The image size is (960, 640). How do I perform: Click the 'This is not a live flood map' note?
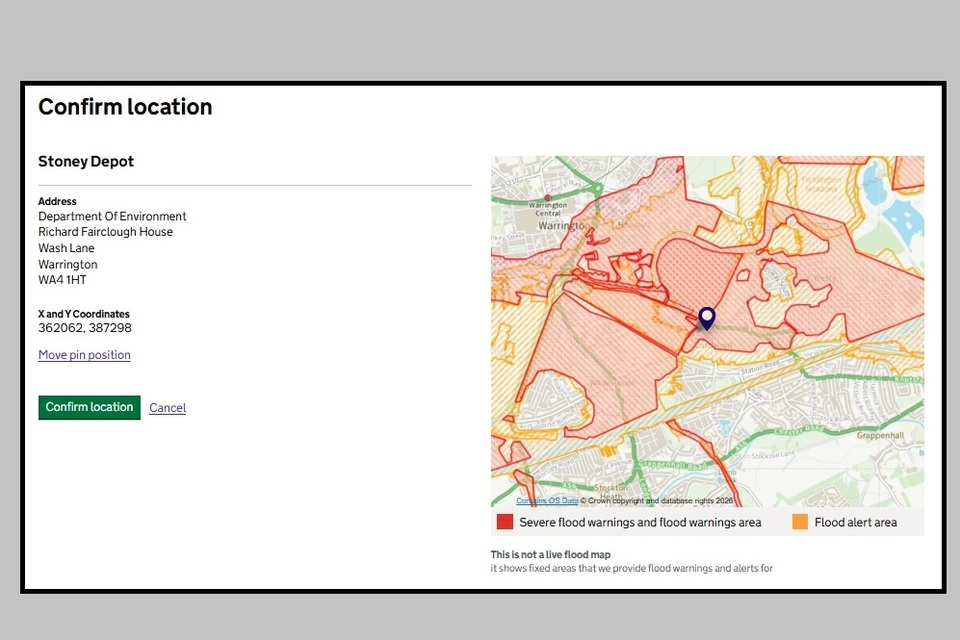click(550, 554)
